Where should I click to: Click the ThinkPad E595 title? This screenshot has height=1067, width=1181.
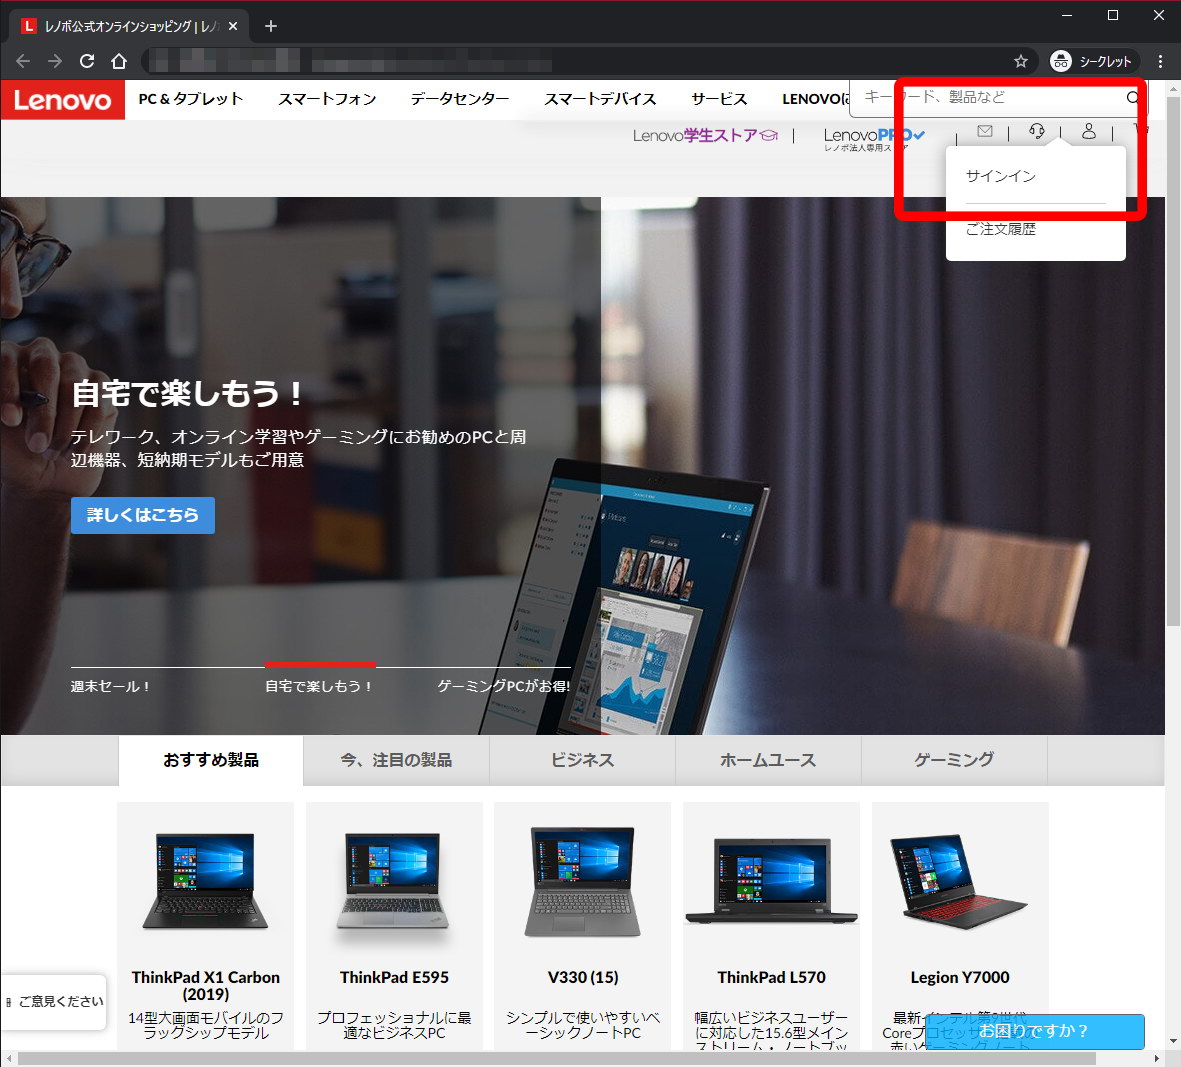[394, 977]
